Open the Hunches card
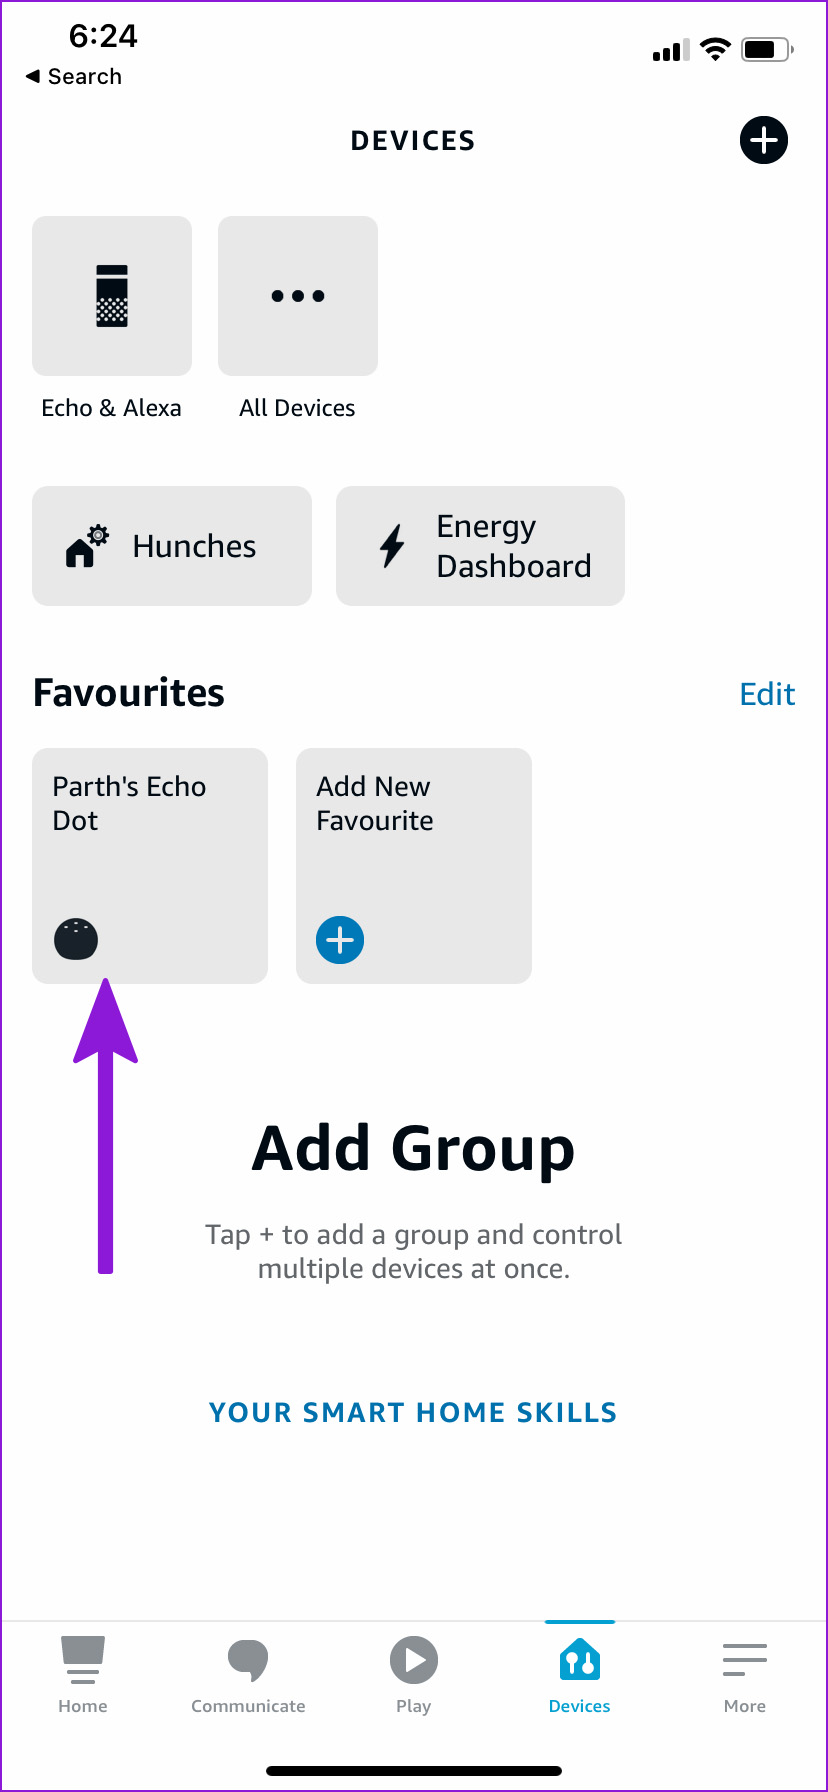 tap(172, 546)
